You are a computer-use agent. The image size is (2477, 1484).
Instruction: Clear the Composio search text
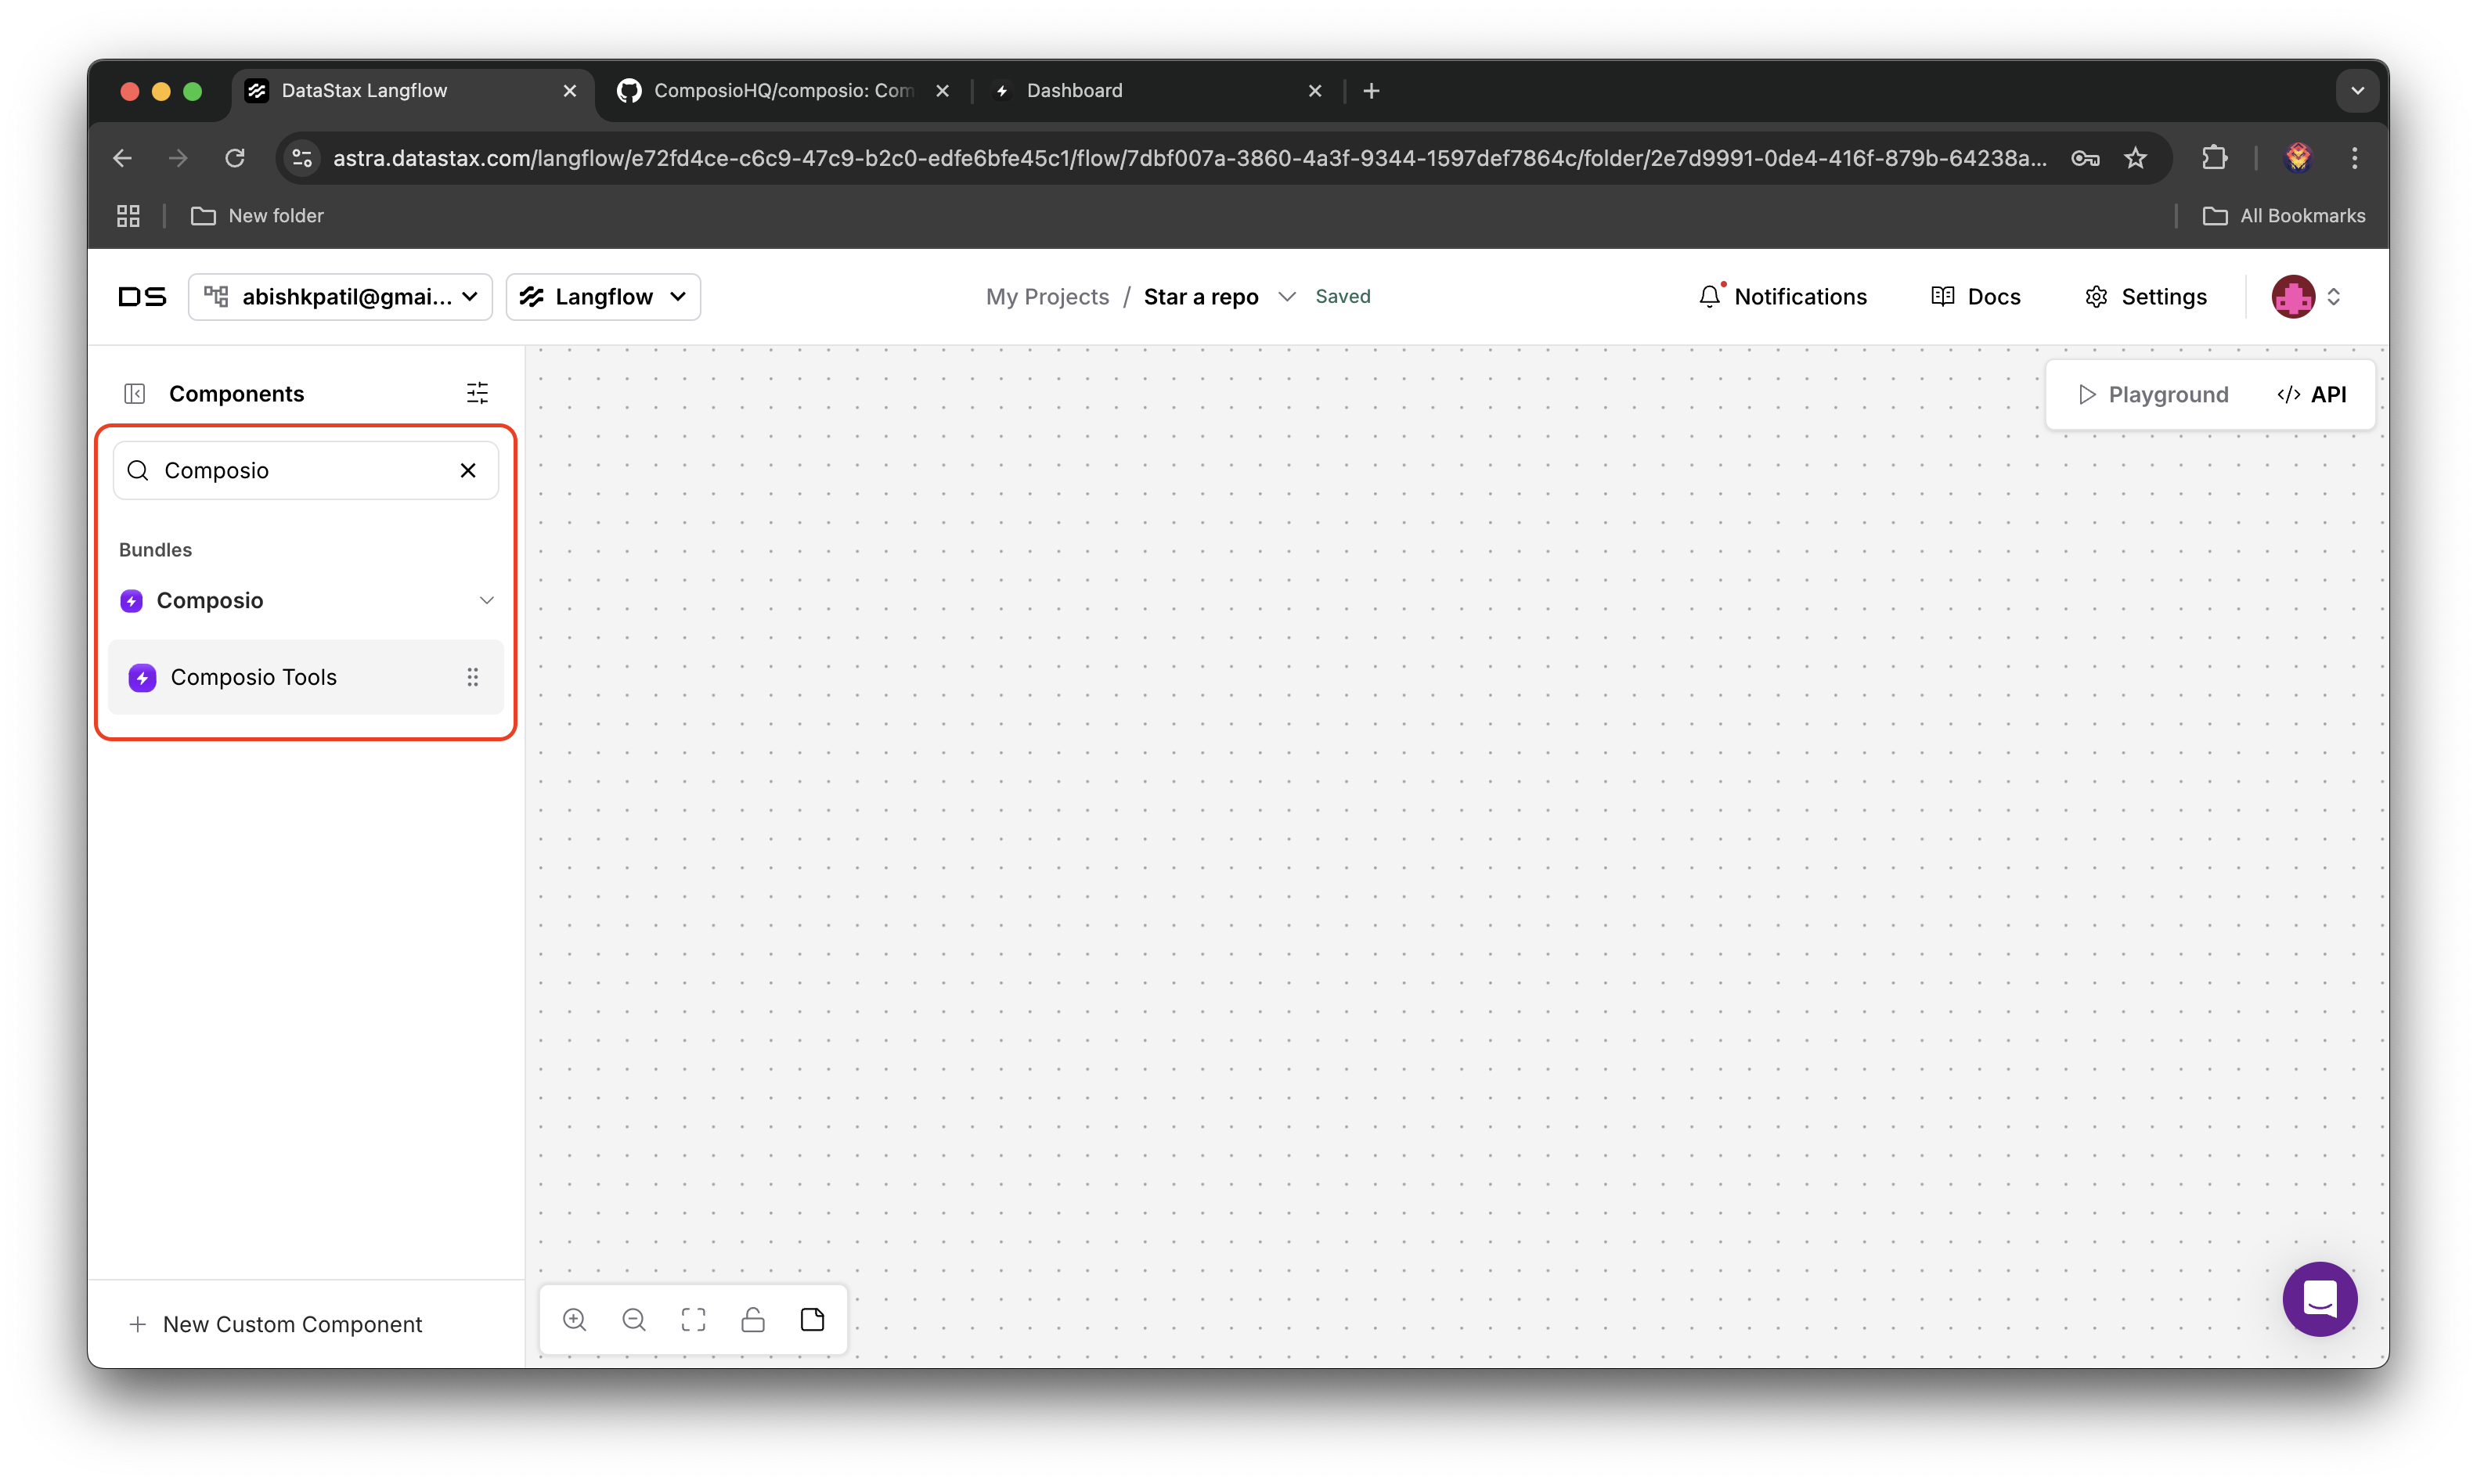point(468,470)
